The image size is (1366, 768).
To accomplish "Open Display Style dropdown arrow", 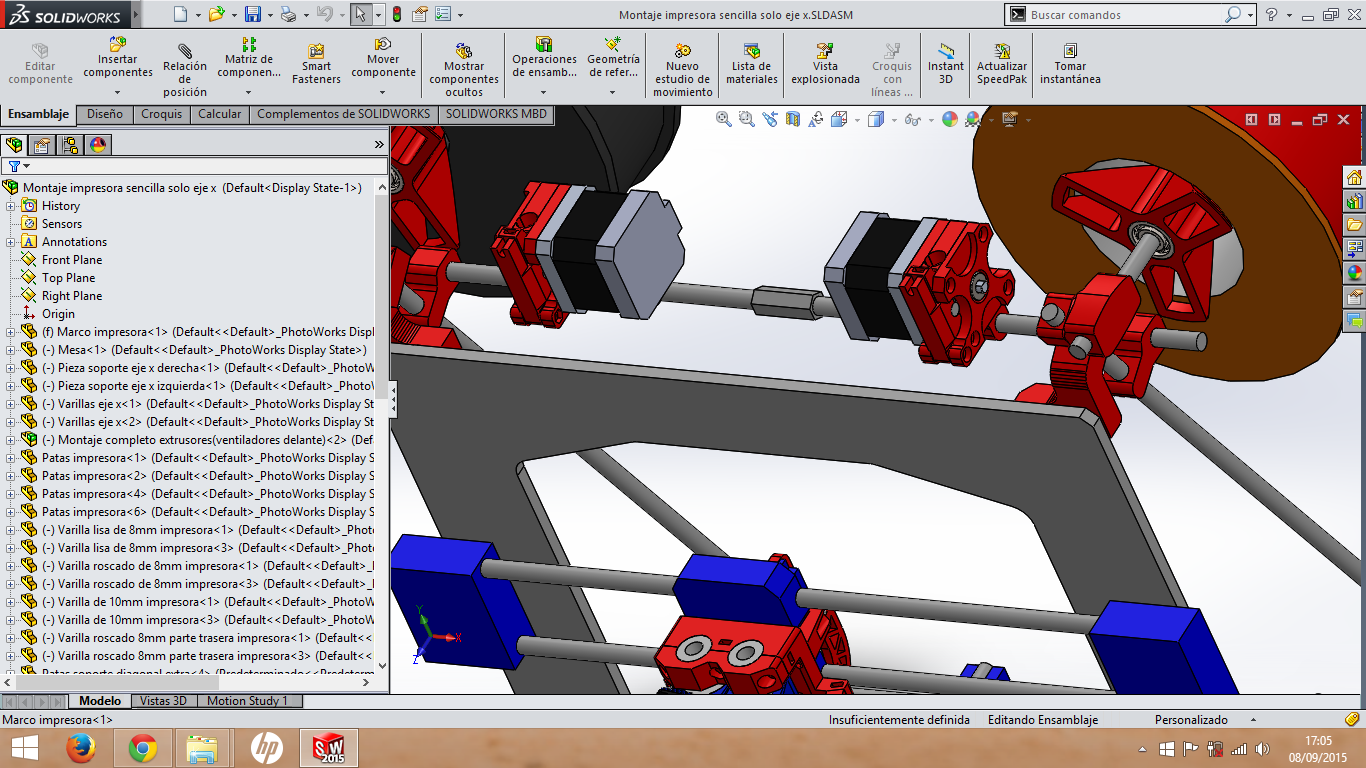I will pos(892,120).
